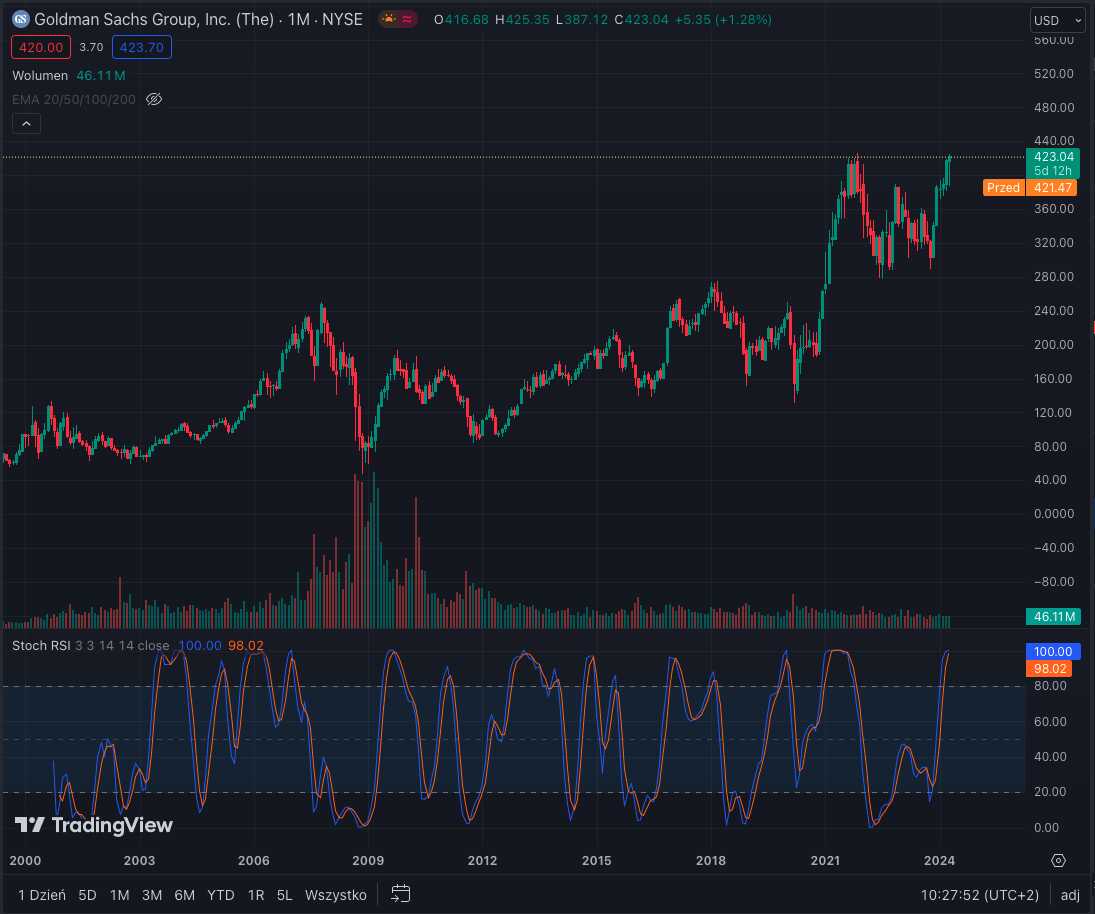Click the orange Stoch RSI 98.02 axis label
Image resolution: width=1095 pixels, height=914 pixels.
1050,669
